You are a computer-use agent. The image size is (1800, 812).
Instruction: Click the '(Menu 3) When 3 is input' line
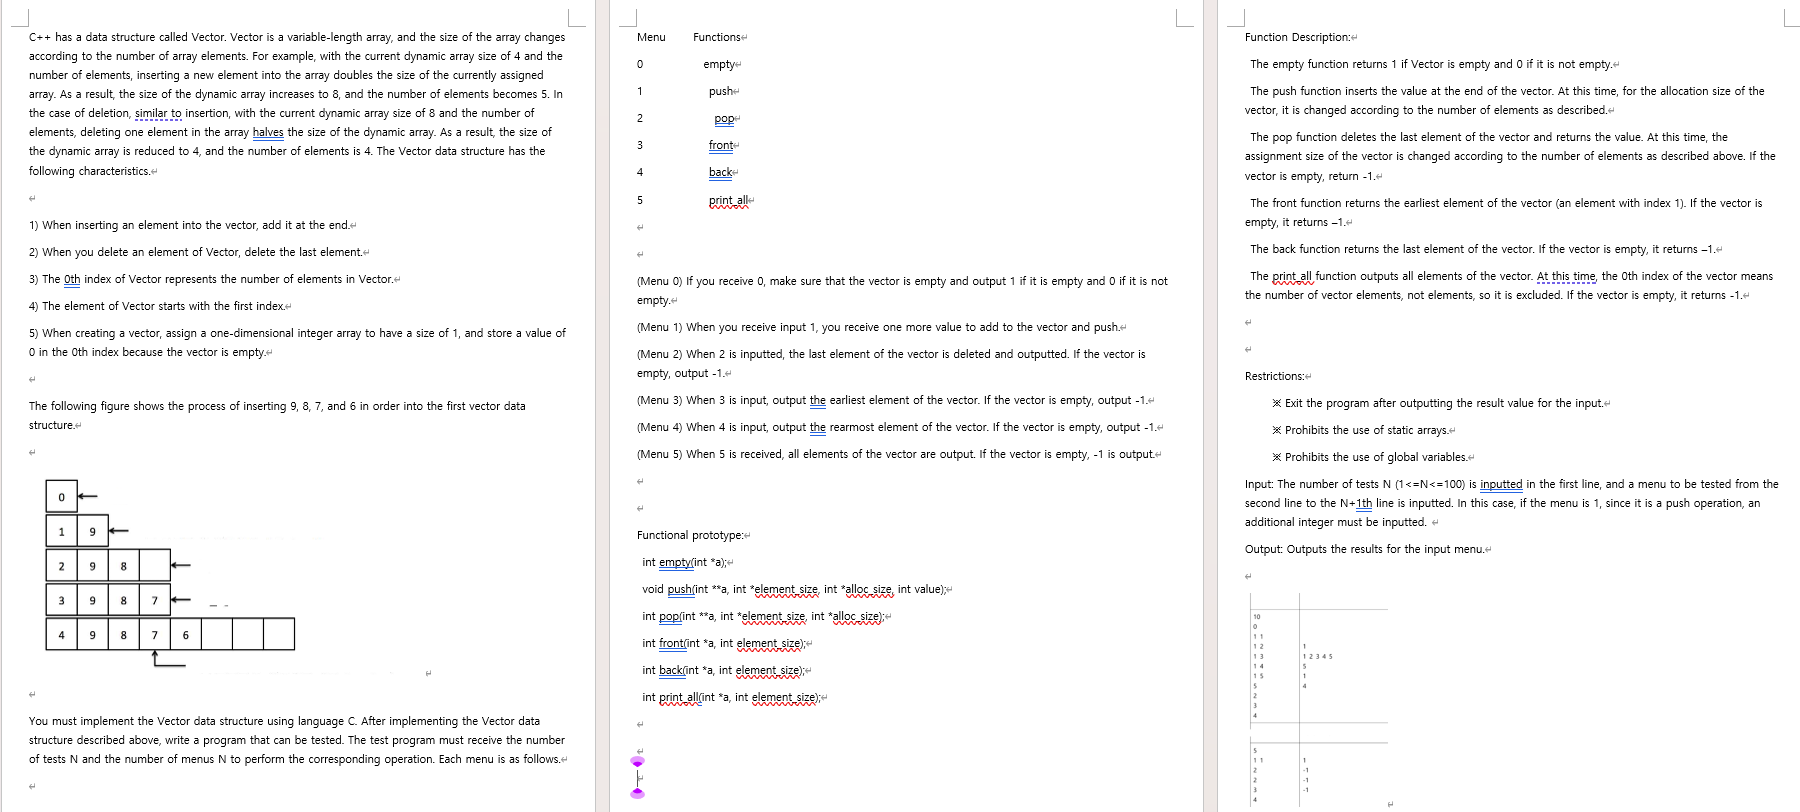(892, 400)
